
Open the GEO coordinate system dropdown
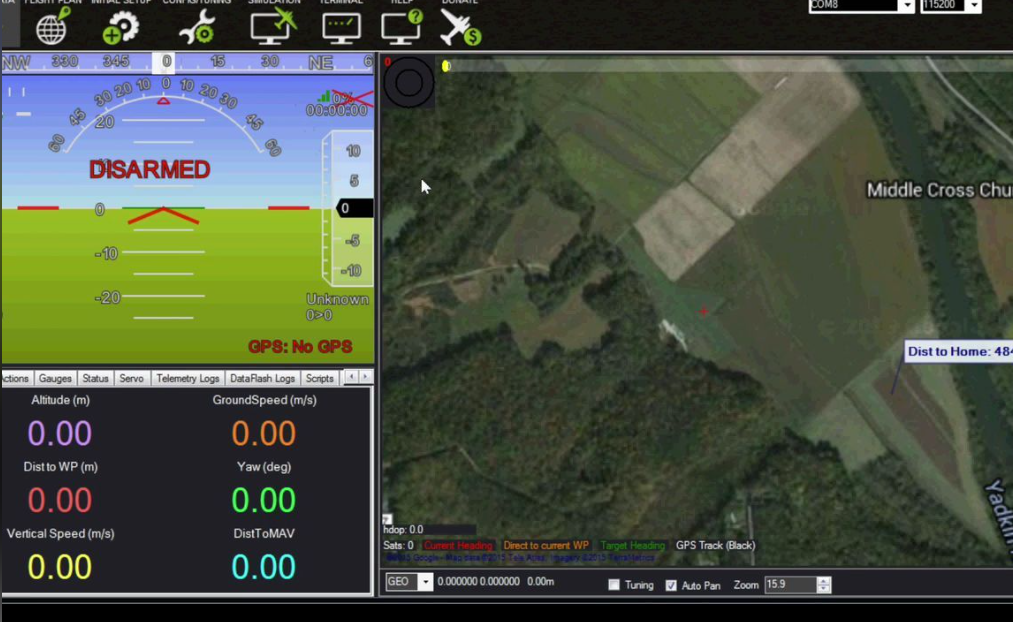click(425, 582)
